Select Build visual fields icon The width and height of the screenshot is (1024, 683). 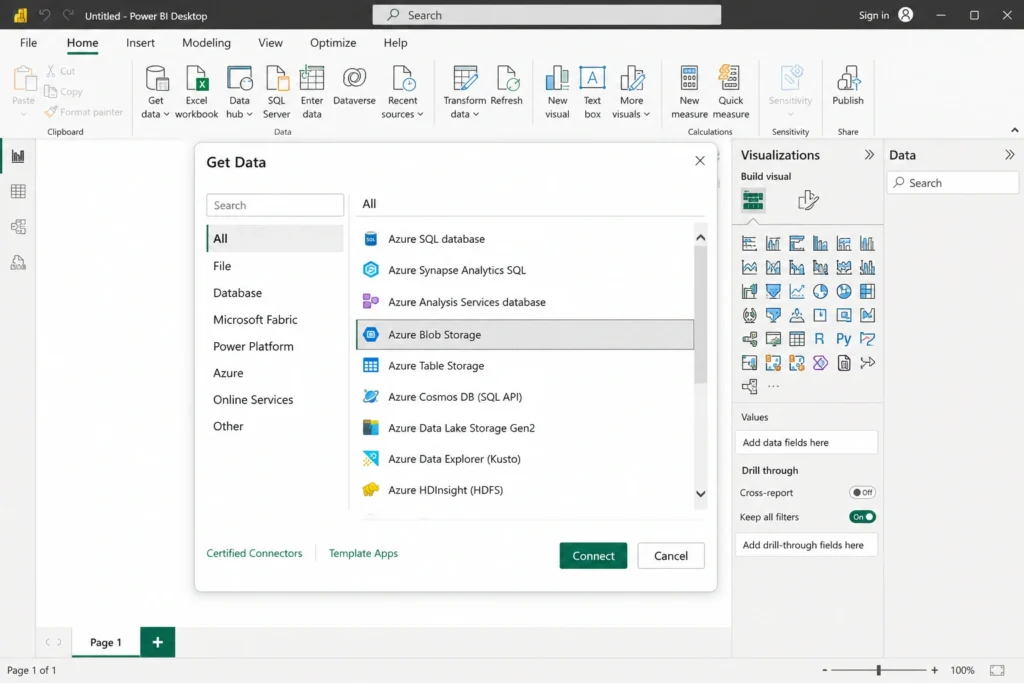tap(753, 200)
